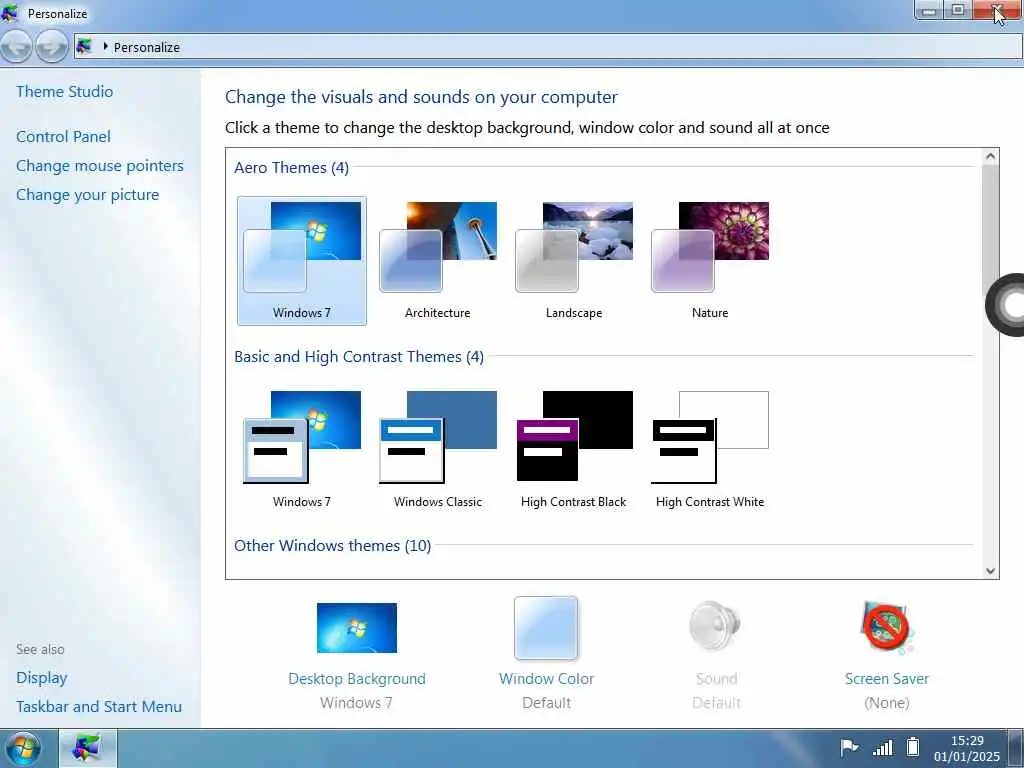Click the Desktop Background link
Image resolution: width=1024 pixels, height=768 pixels.
[x=357, y=679]
